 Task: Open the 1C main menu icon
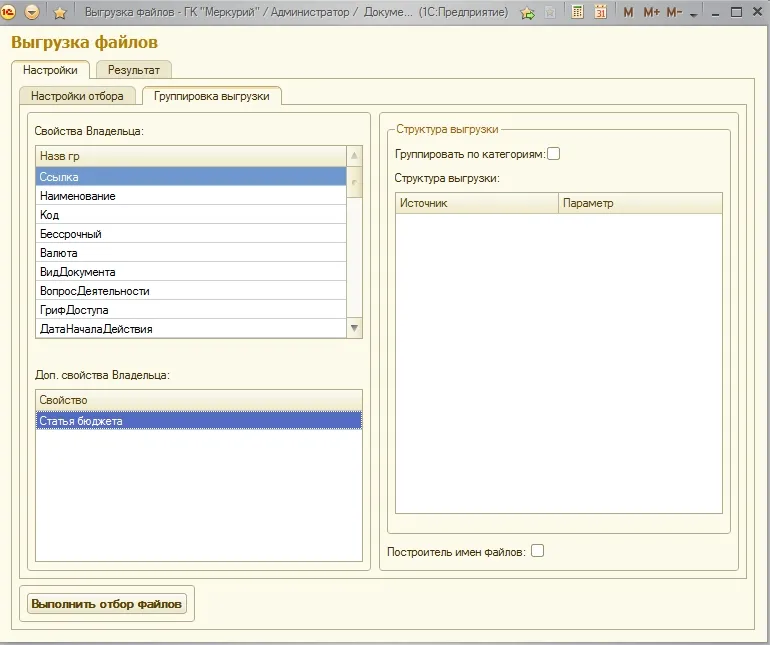tap(8, 12)
